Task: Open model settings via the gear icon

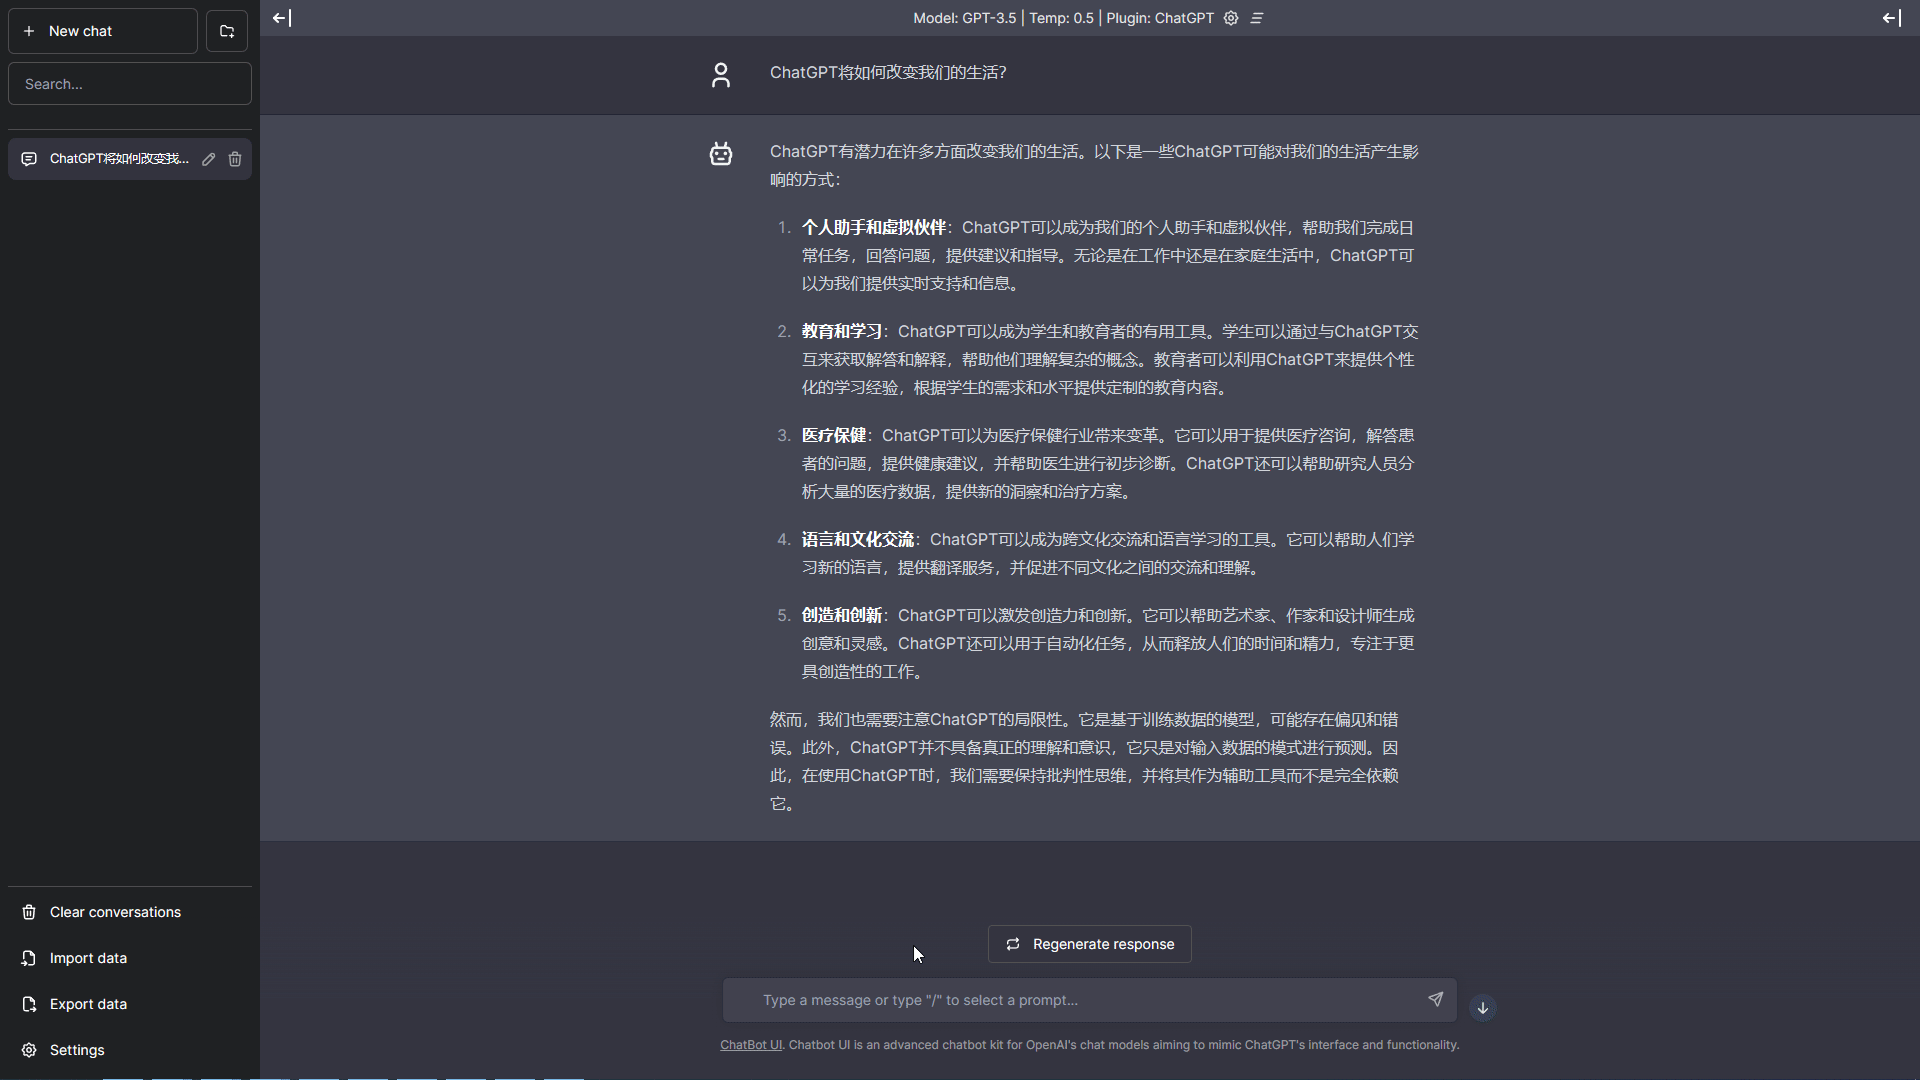Action: [1230, 18]
